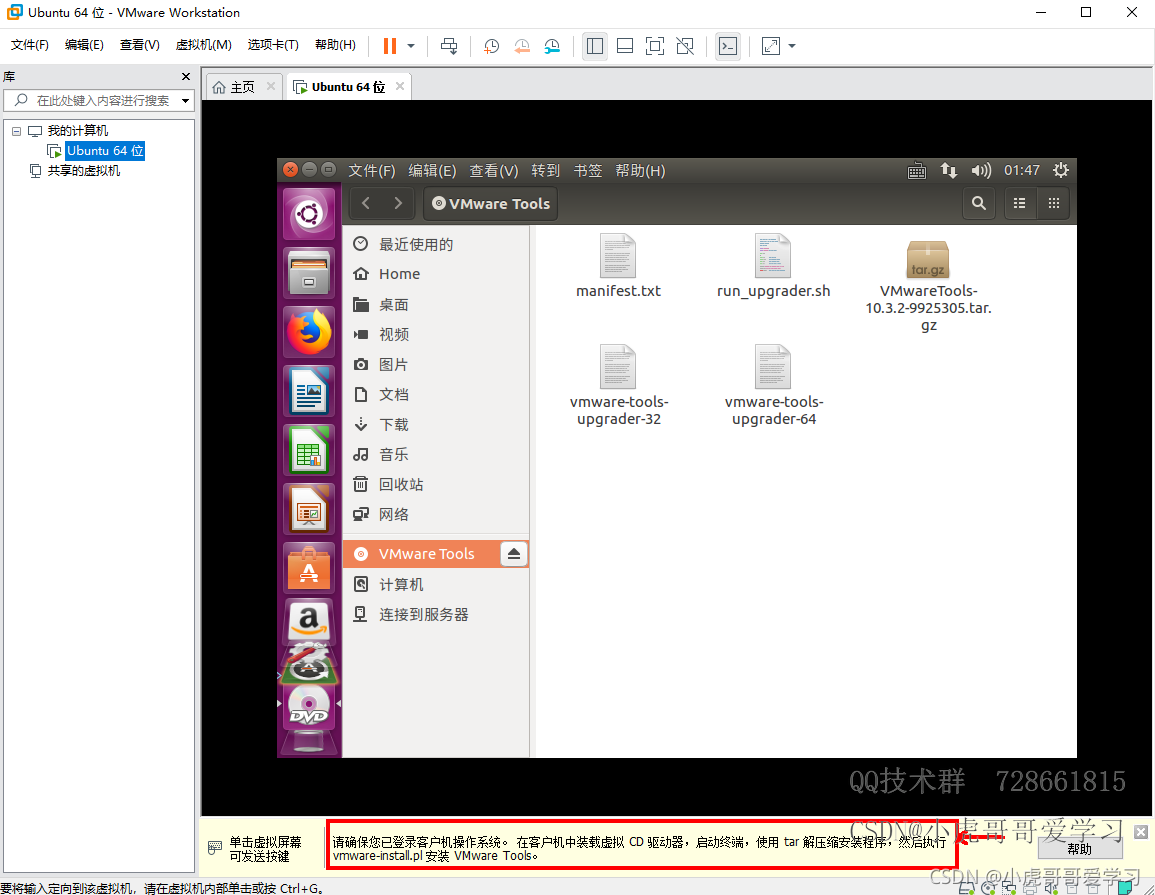Image resolution: width=1155 pixels, height=895 pixels.
Task: Toggle the library sidebar view
Action: 594,46
